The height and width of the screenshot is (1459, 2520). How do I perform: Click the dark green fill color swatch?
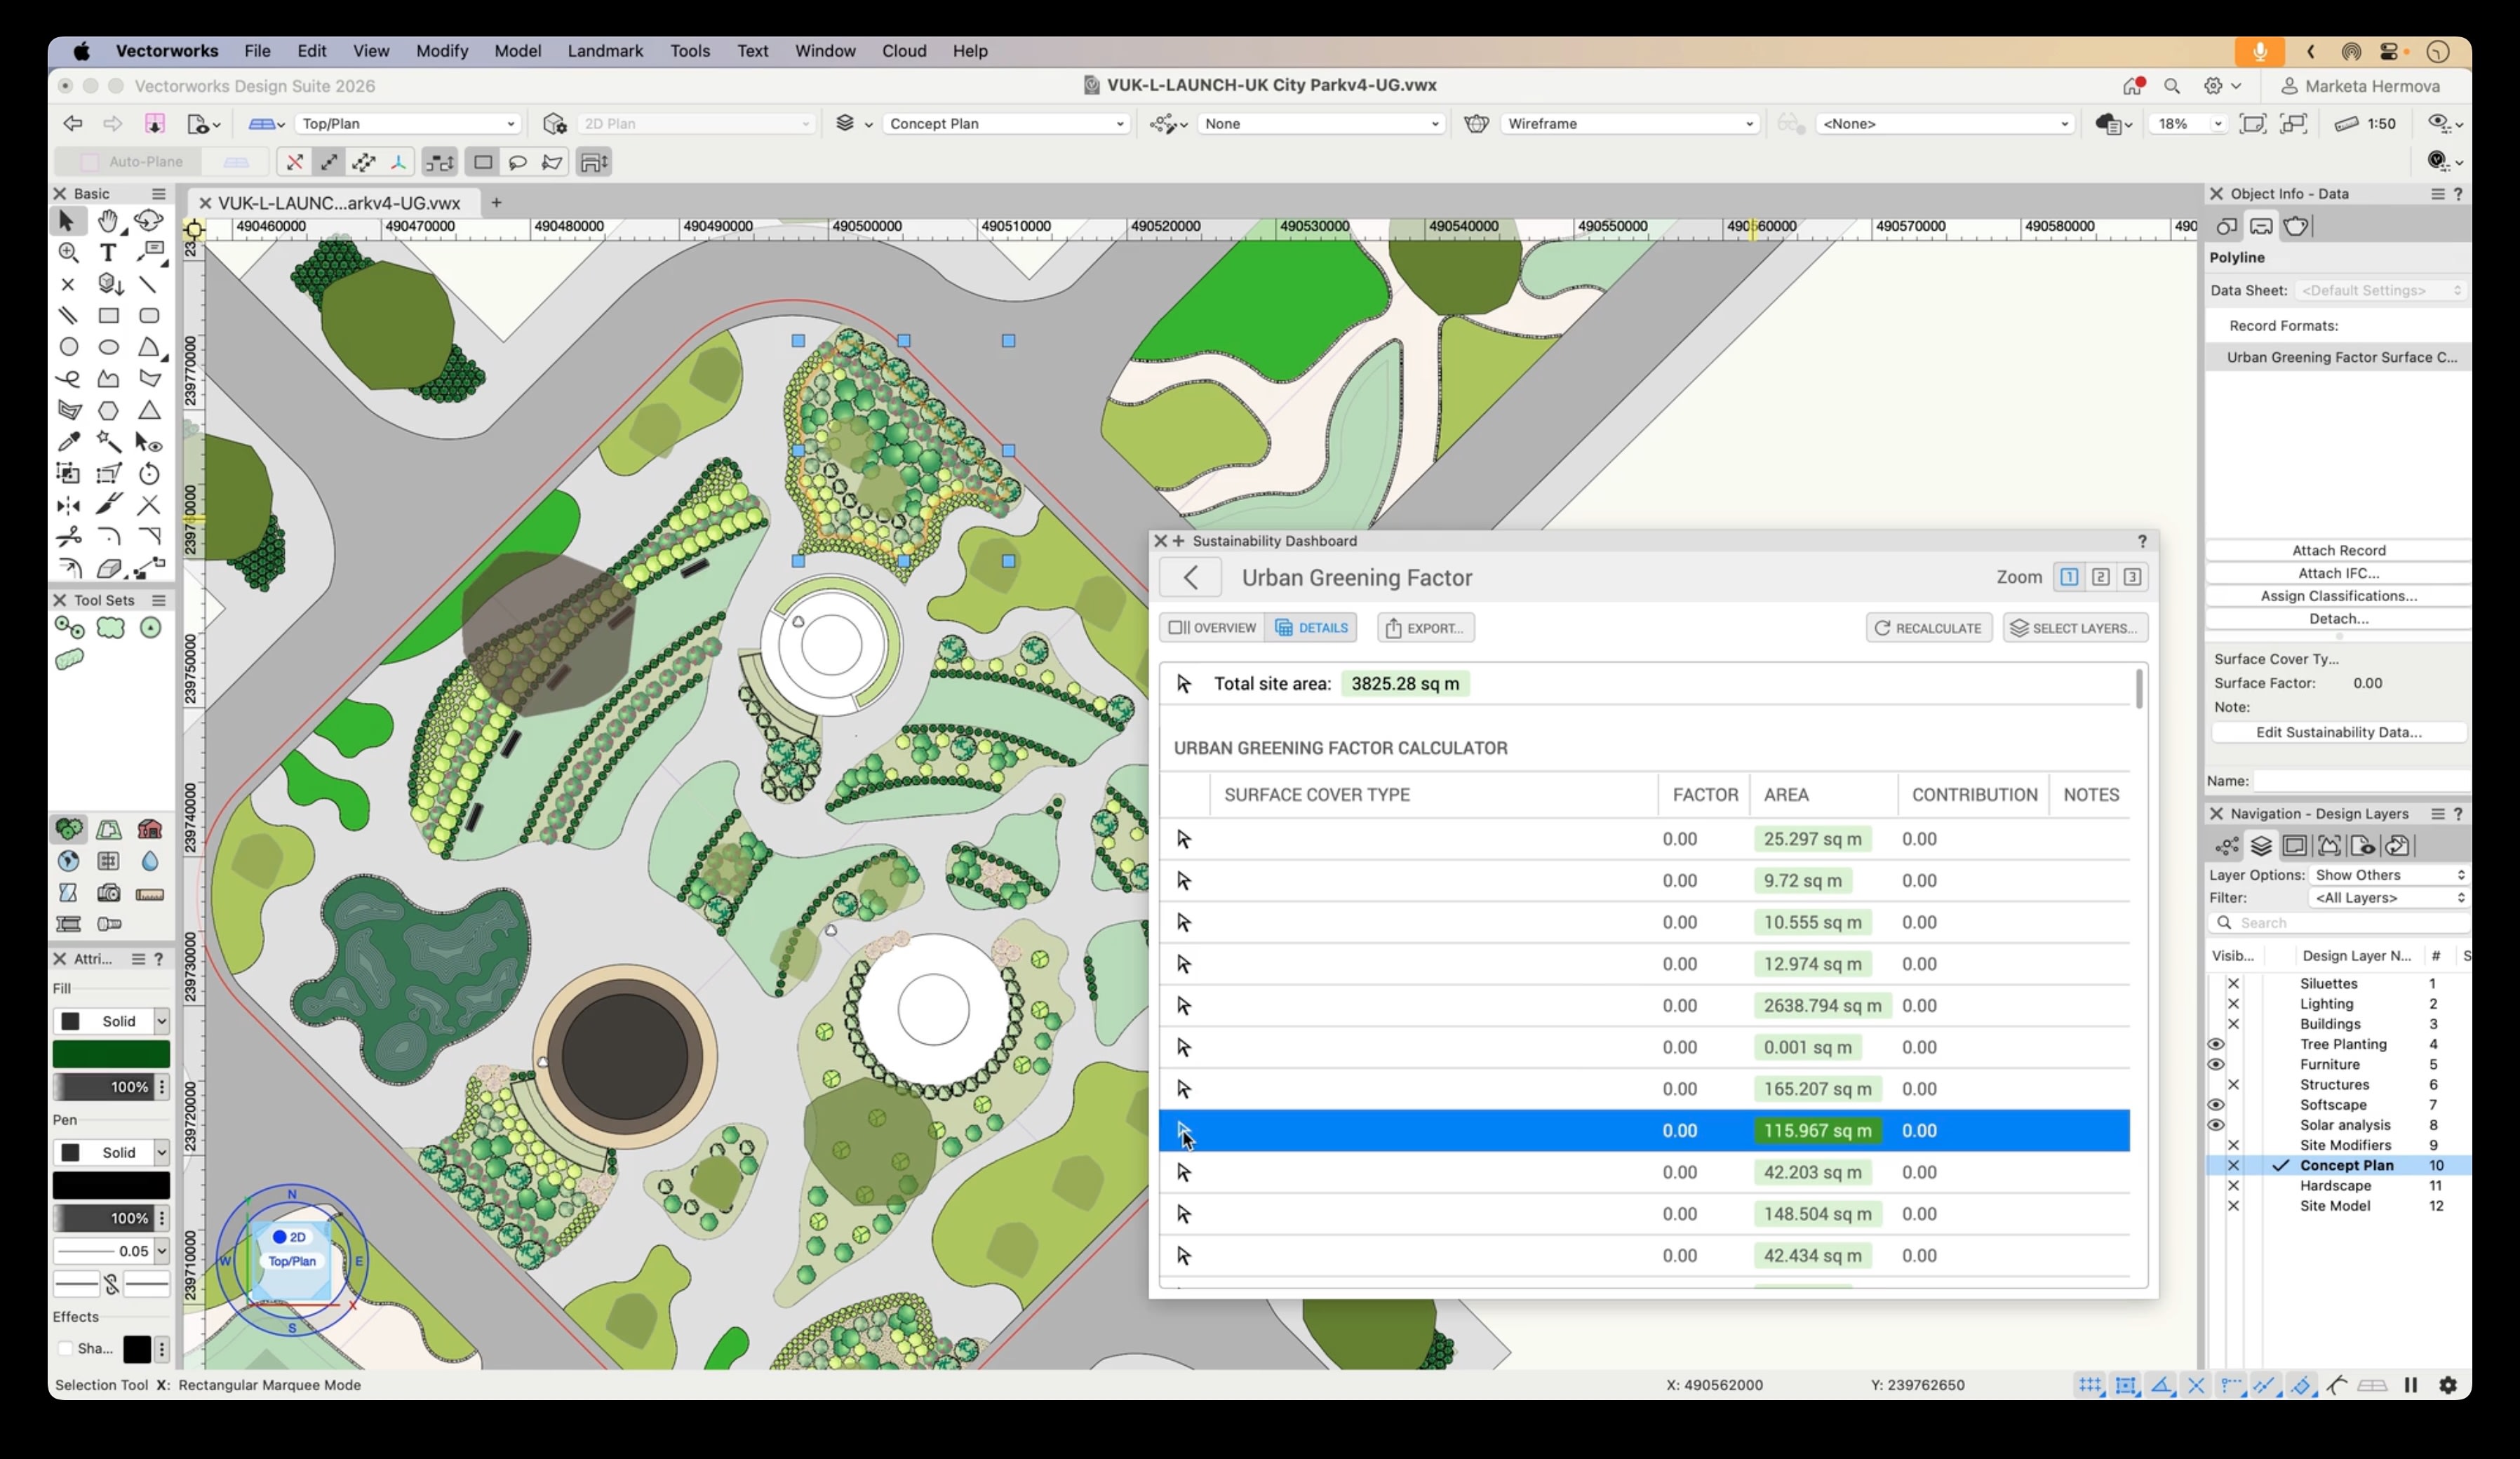(x=111, y=1054)
